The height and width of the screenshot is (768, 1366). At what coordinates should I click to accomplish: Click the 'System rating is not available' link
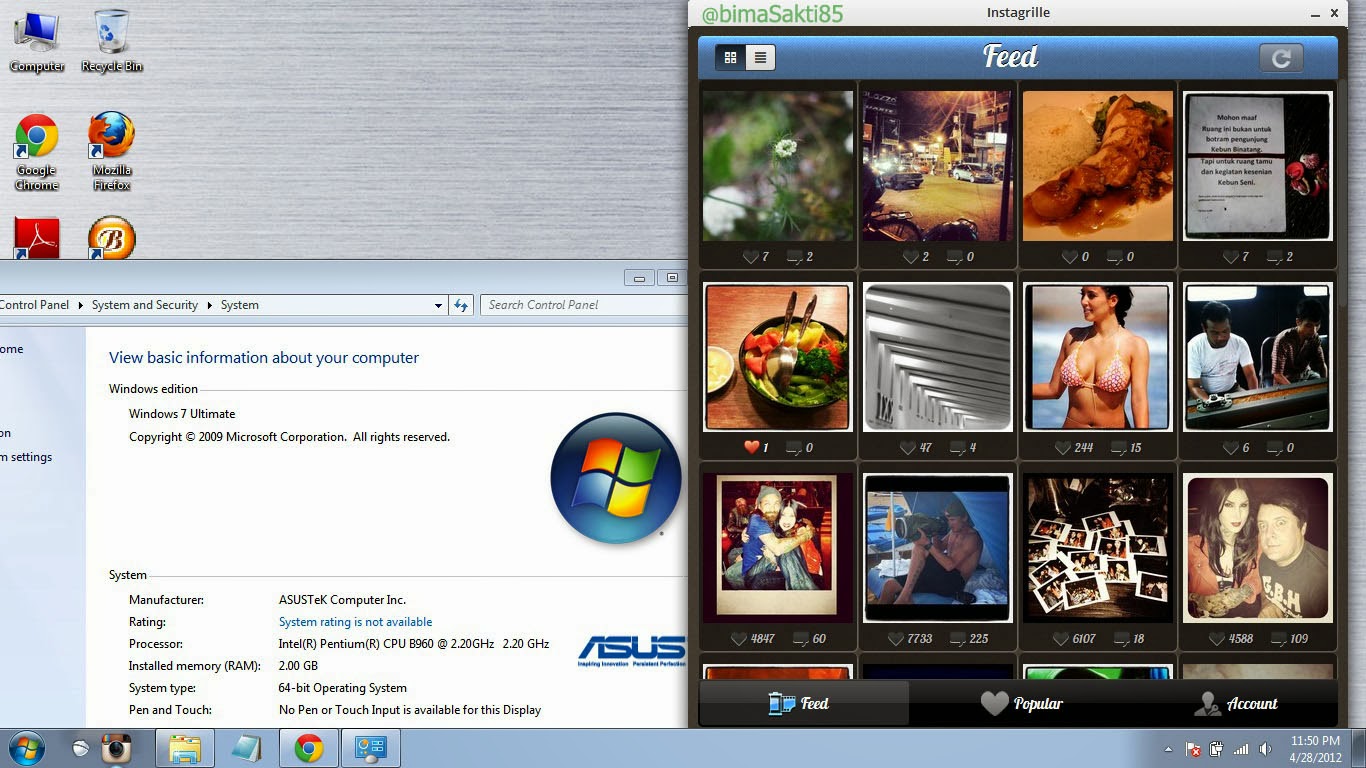tap(355, 622)
